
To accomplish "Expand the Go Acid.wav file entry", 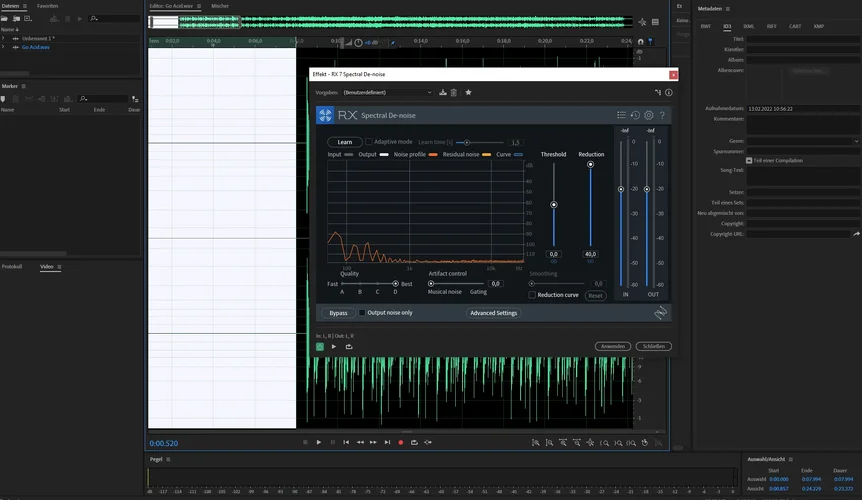I will click(4, 47).
